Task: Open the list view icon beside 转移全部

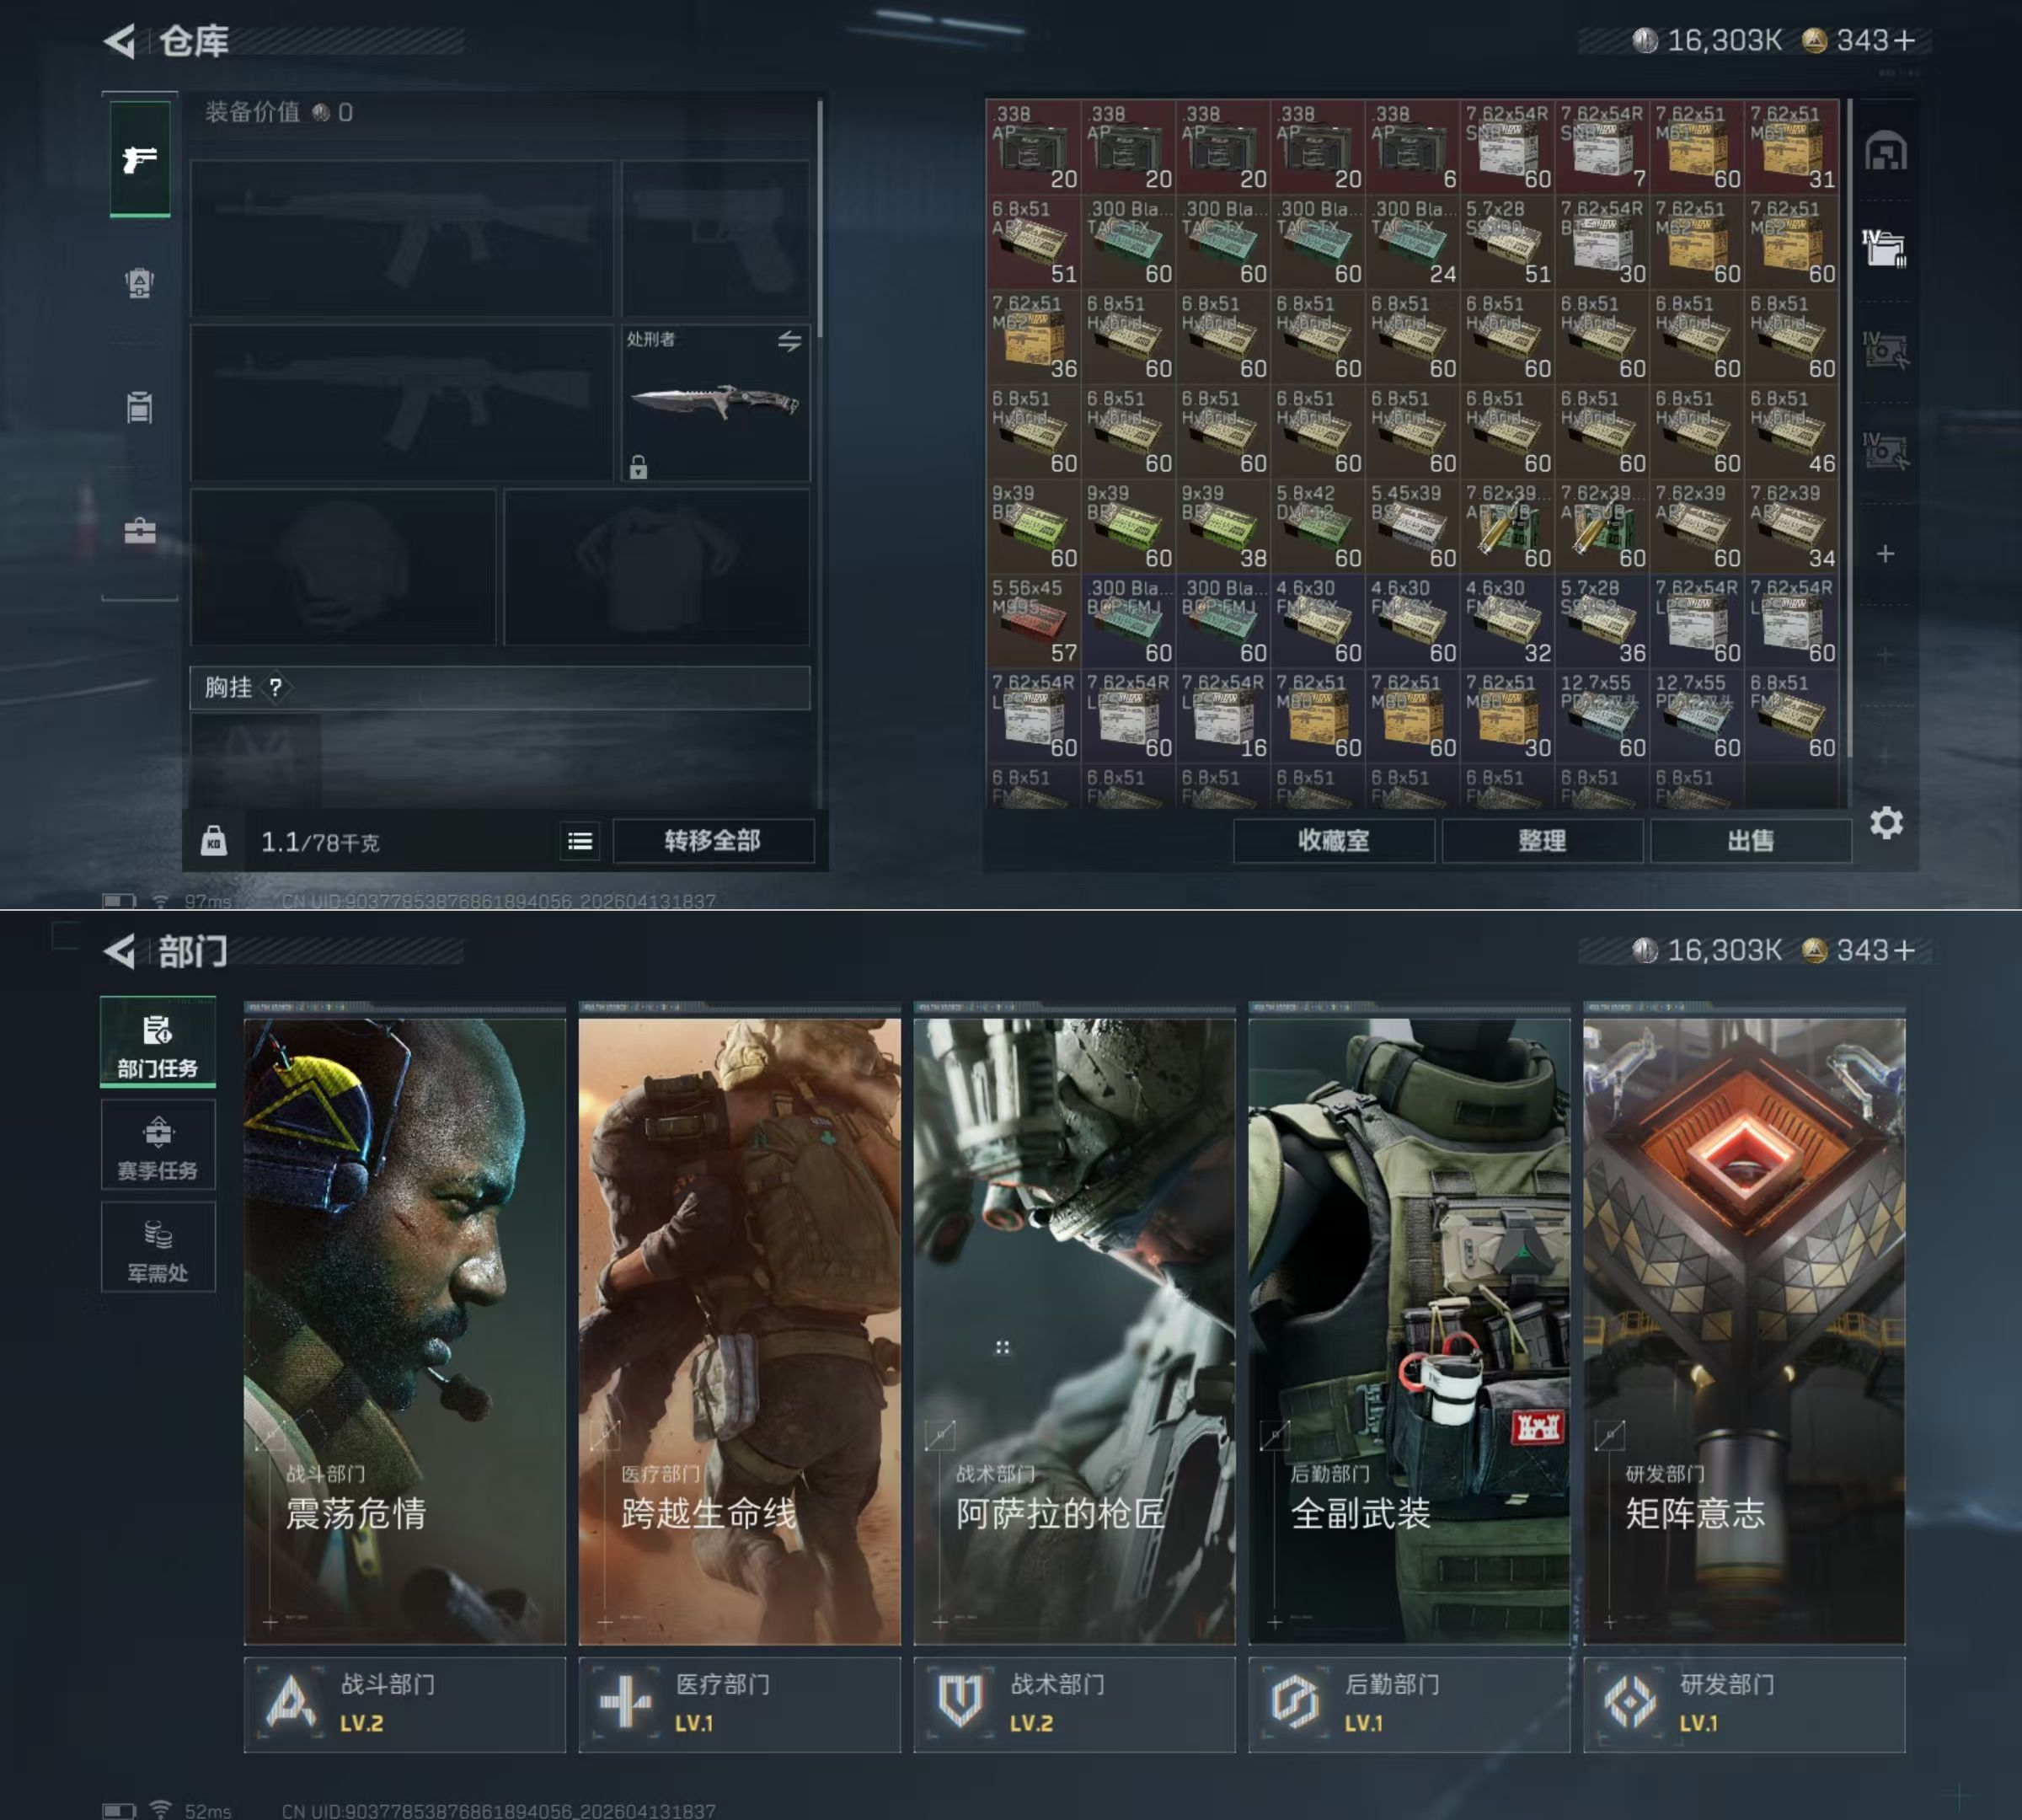Action: click(580, 842)
